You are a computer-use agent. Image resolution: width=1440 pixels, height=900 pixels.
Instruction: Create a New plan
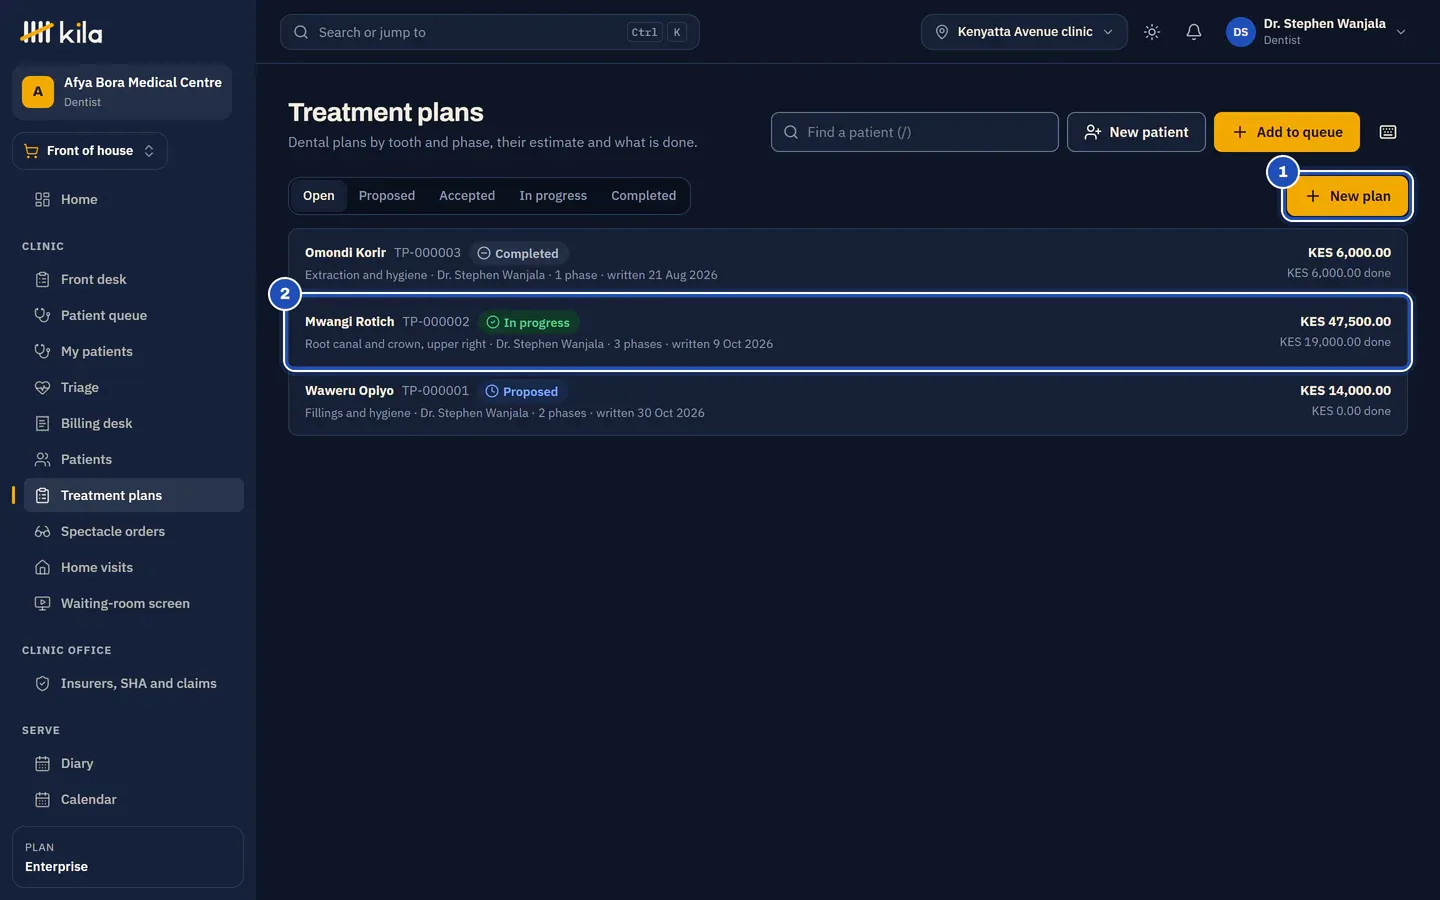(x=1347, y=196)
